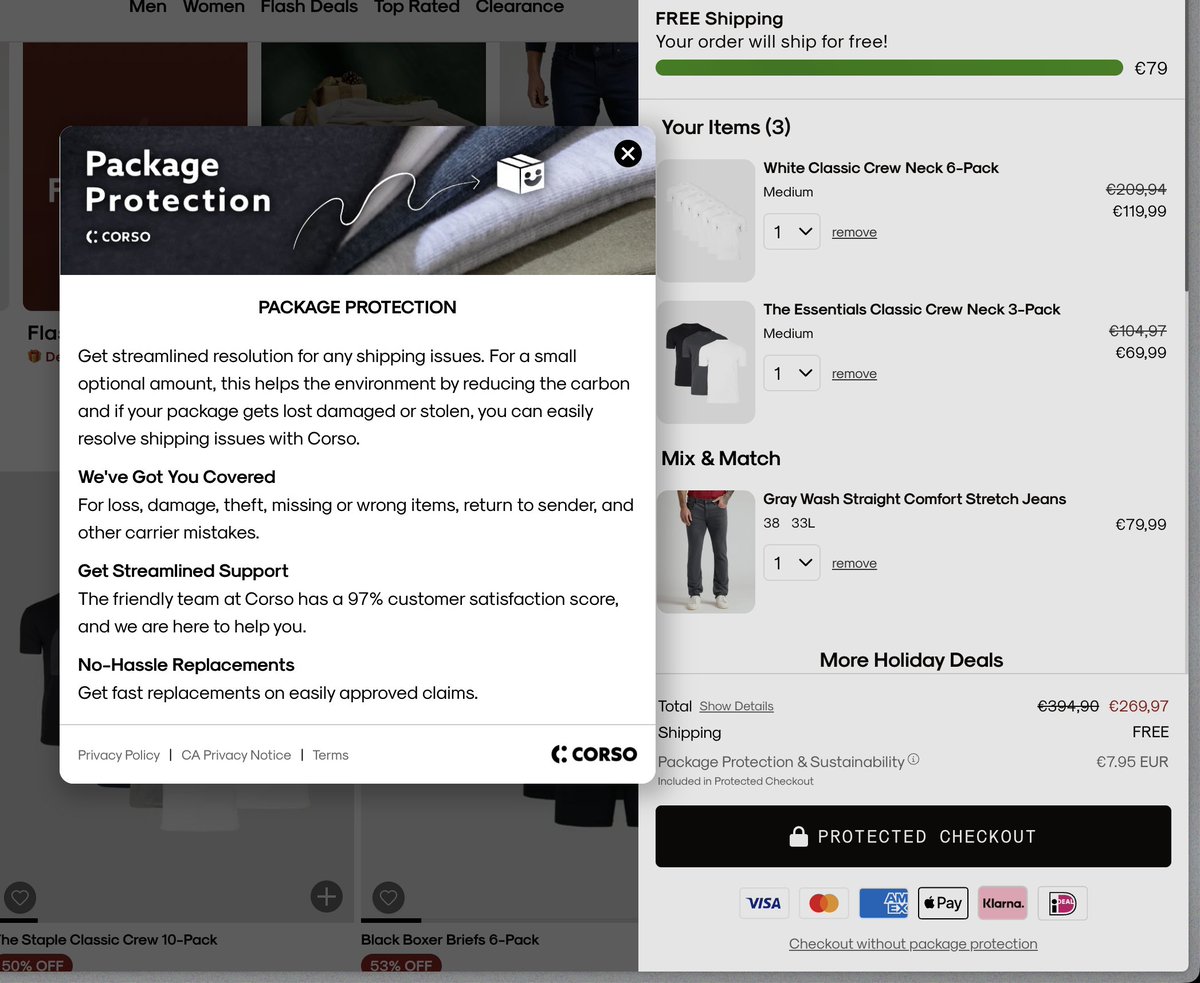Screen dimensions: 1200x983
Task: Click the info icon beside Package Protection & Sustainability
Action: point(913,760)
